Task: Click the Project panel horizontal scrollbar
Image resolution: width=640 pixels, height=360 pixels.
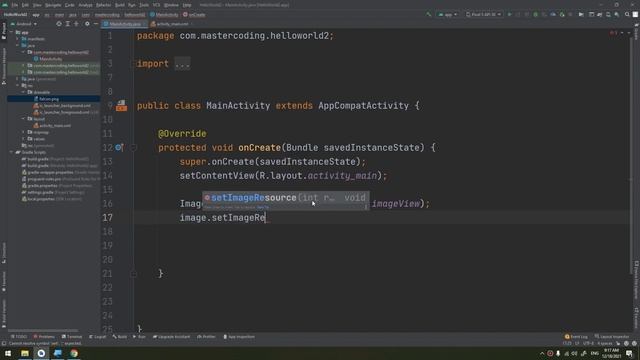Action: pyautogui.click(x=43, y=330)
